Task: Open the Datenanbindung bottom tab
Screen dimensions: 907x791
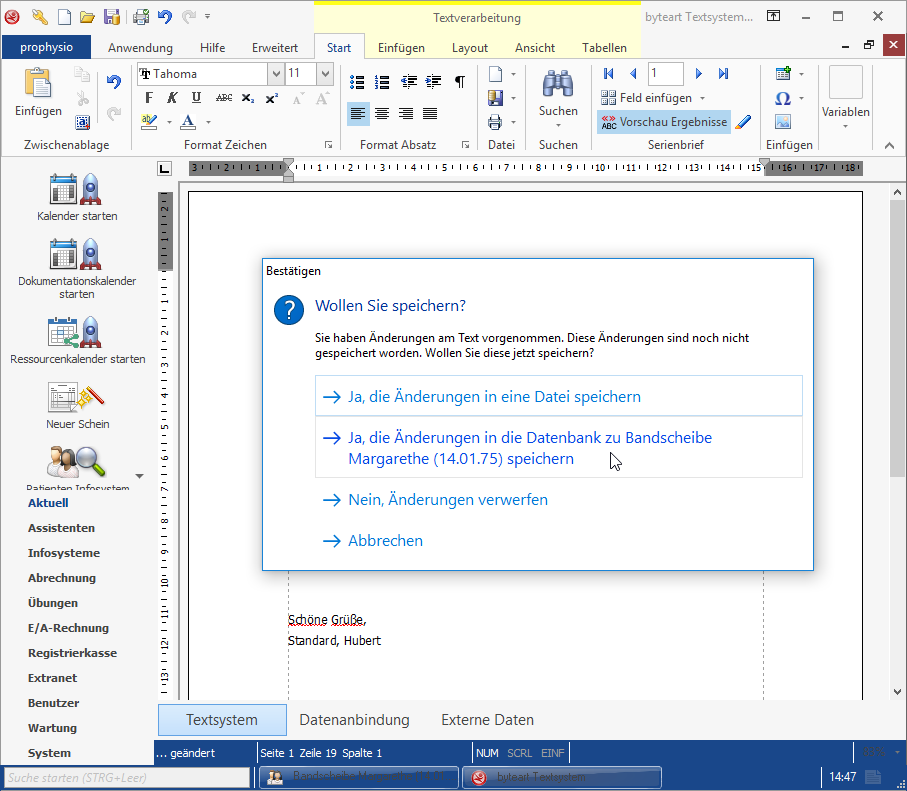Action: (x=354, y=720)
